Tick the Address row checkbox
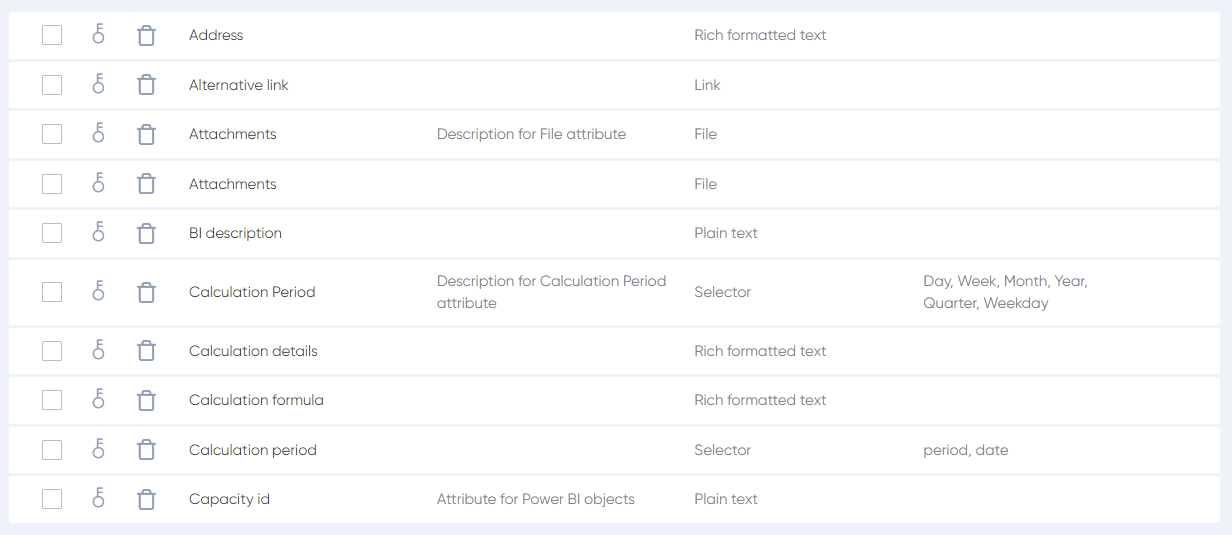The width and height of the screenshot is (1232, 535). tap(52, 35)
